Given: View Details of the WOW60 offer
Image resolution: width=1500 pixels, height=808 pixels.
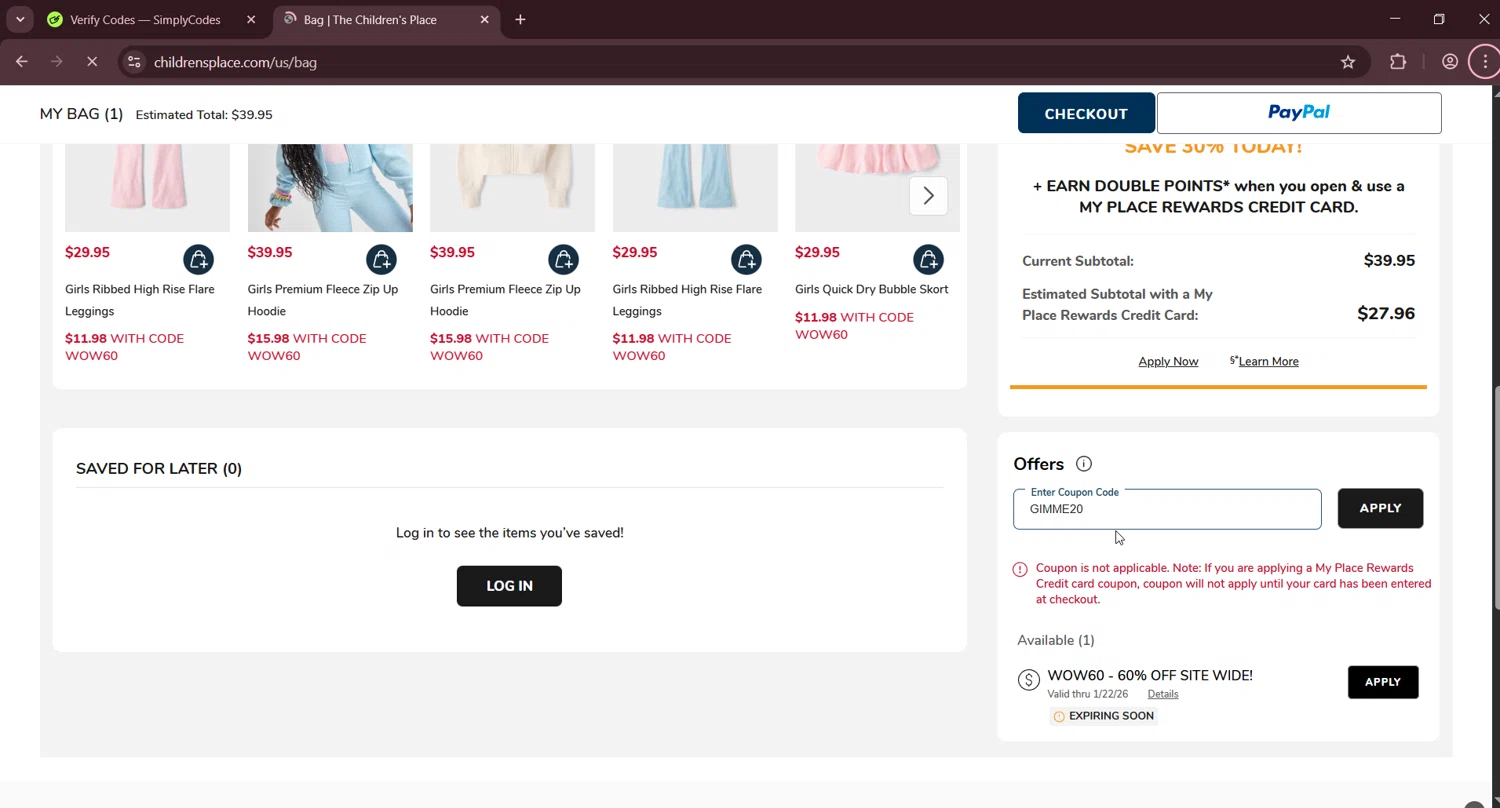Looking at the screenshot, I should pos(1163,694).
